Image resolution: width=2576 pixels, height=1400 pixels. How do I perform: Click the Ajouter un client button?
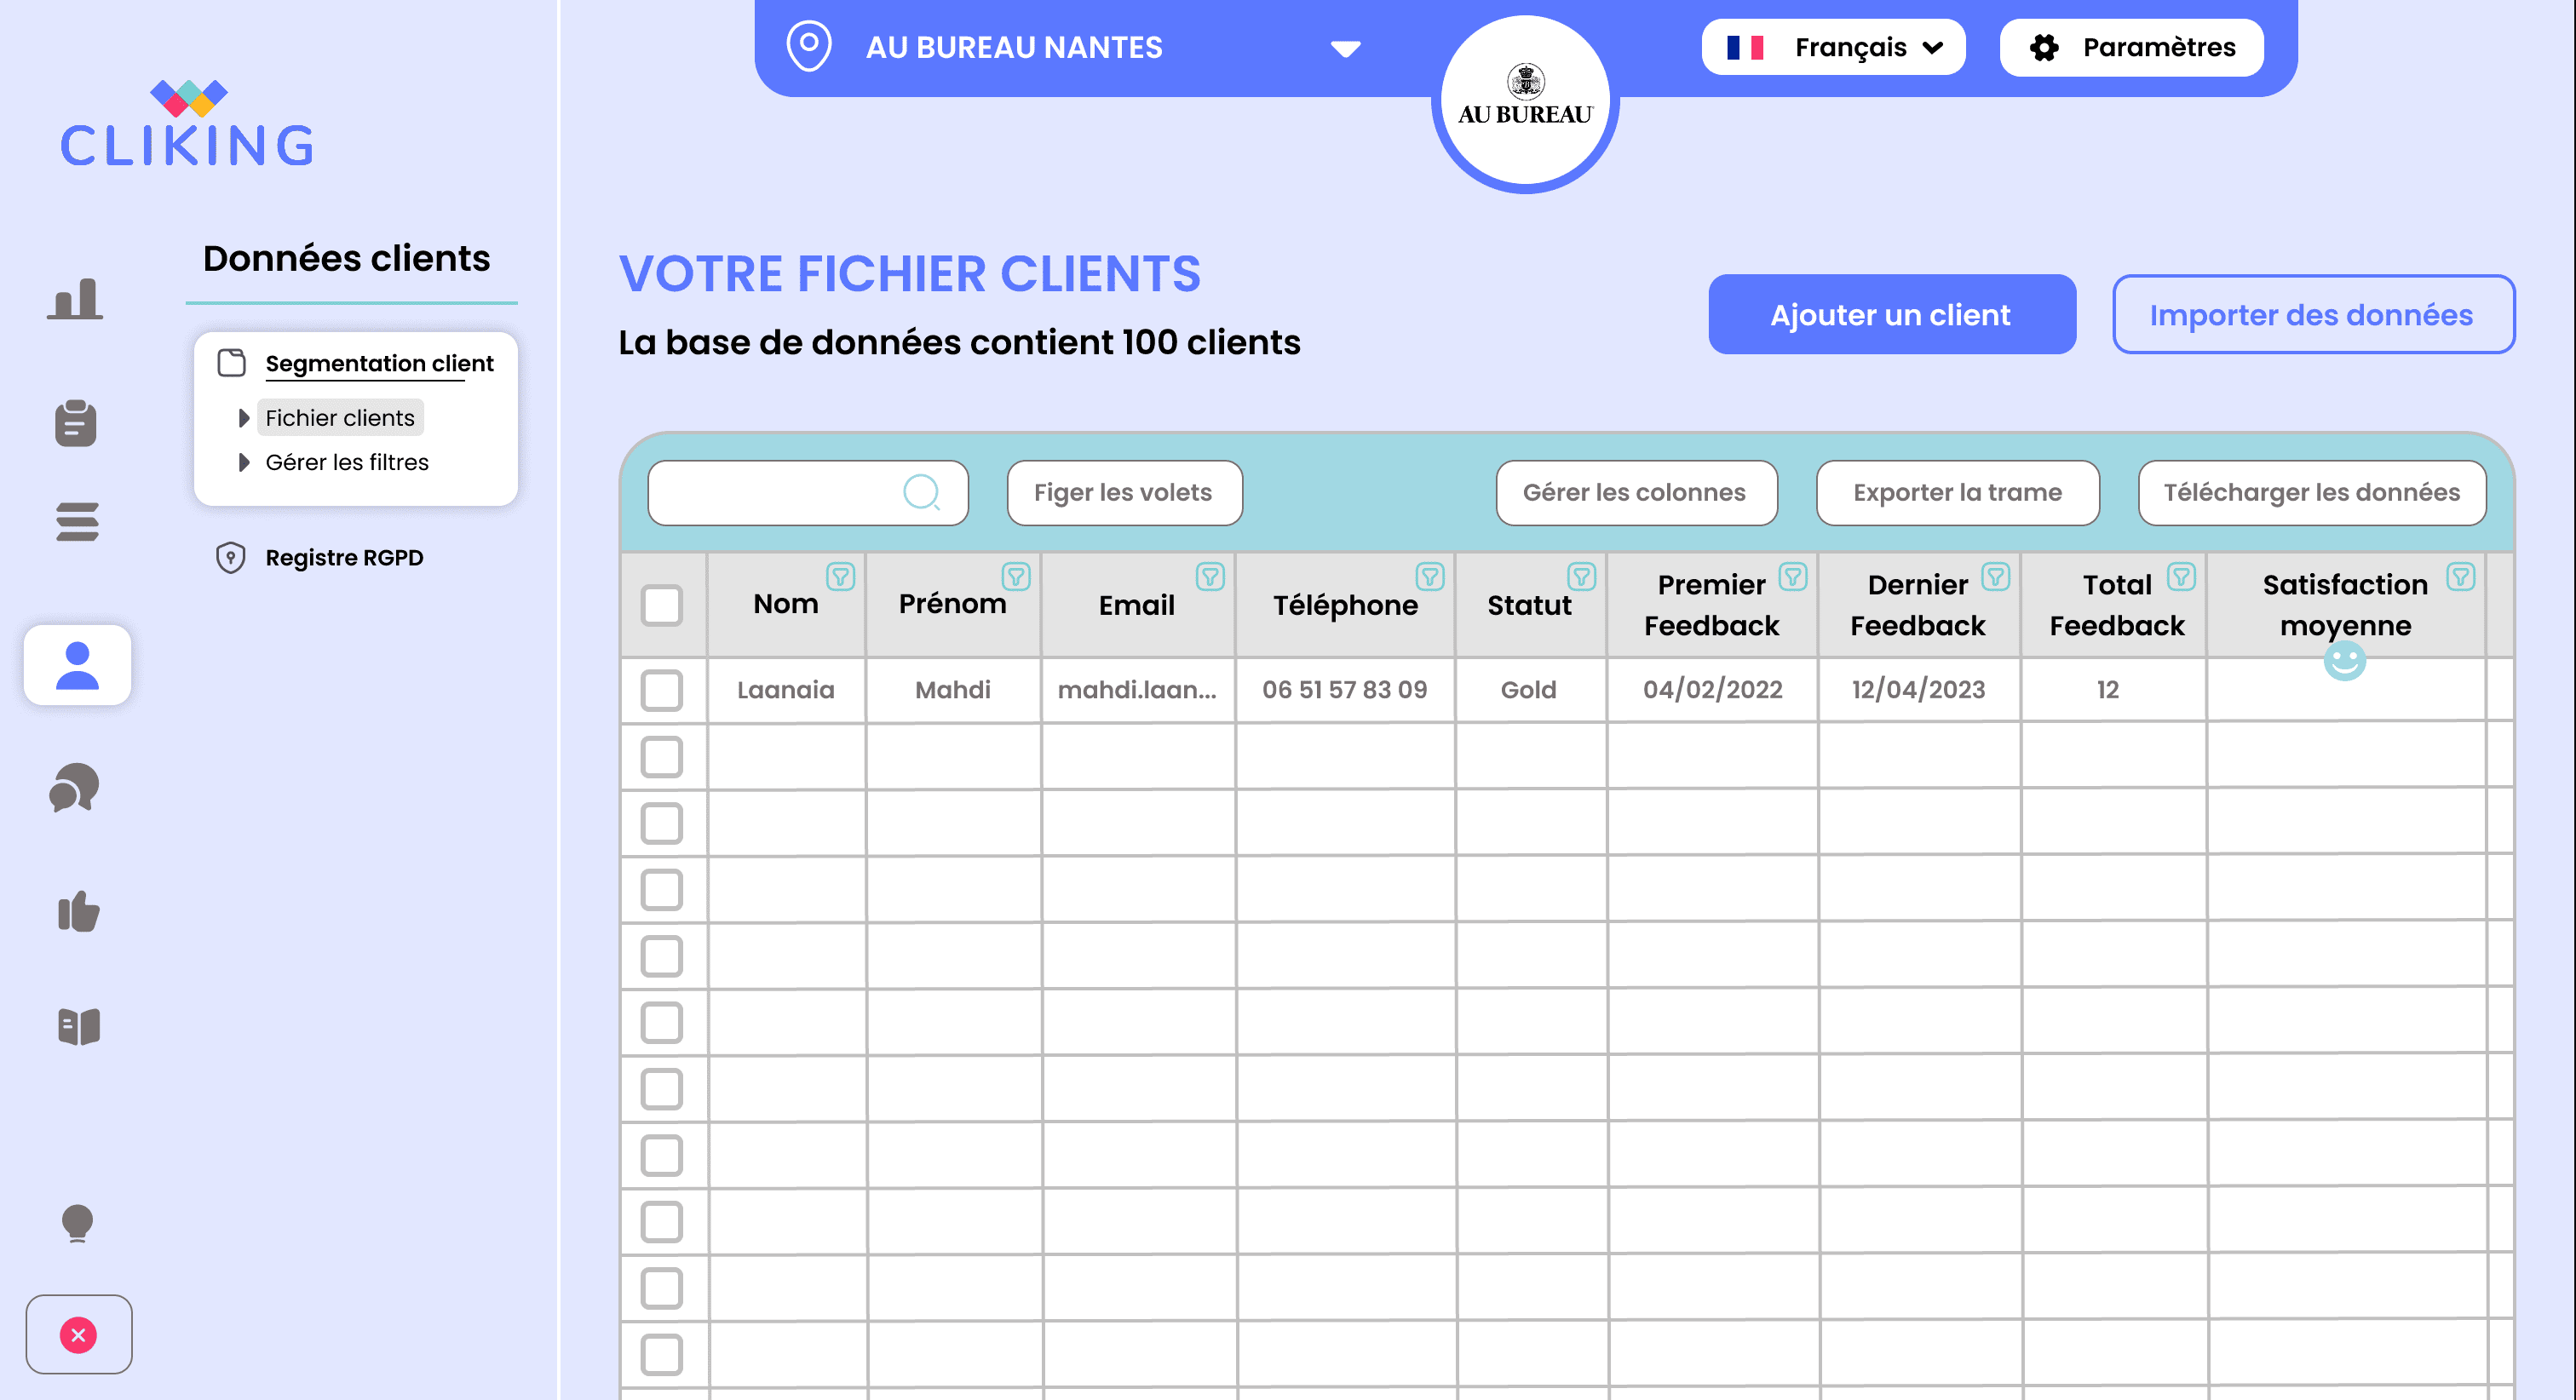click(x=1891, y=314)
